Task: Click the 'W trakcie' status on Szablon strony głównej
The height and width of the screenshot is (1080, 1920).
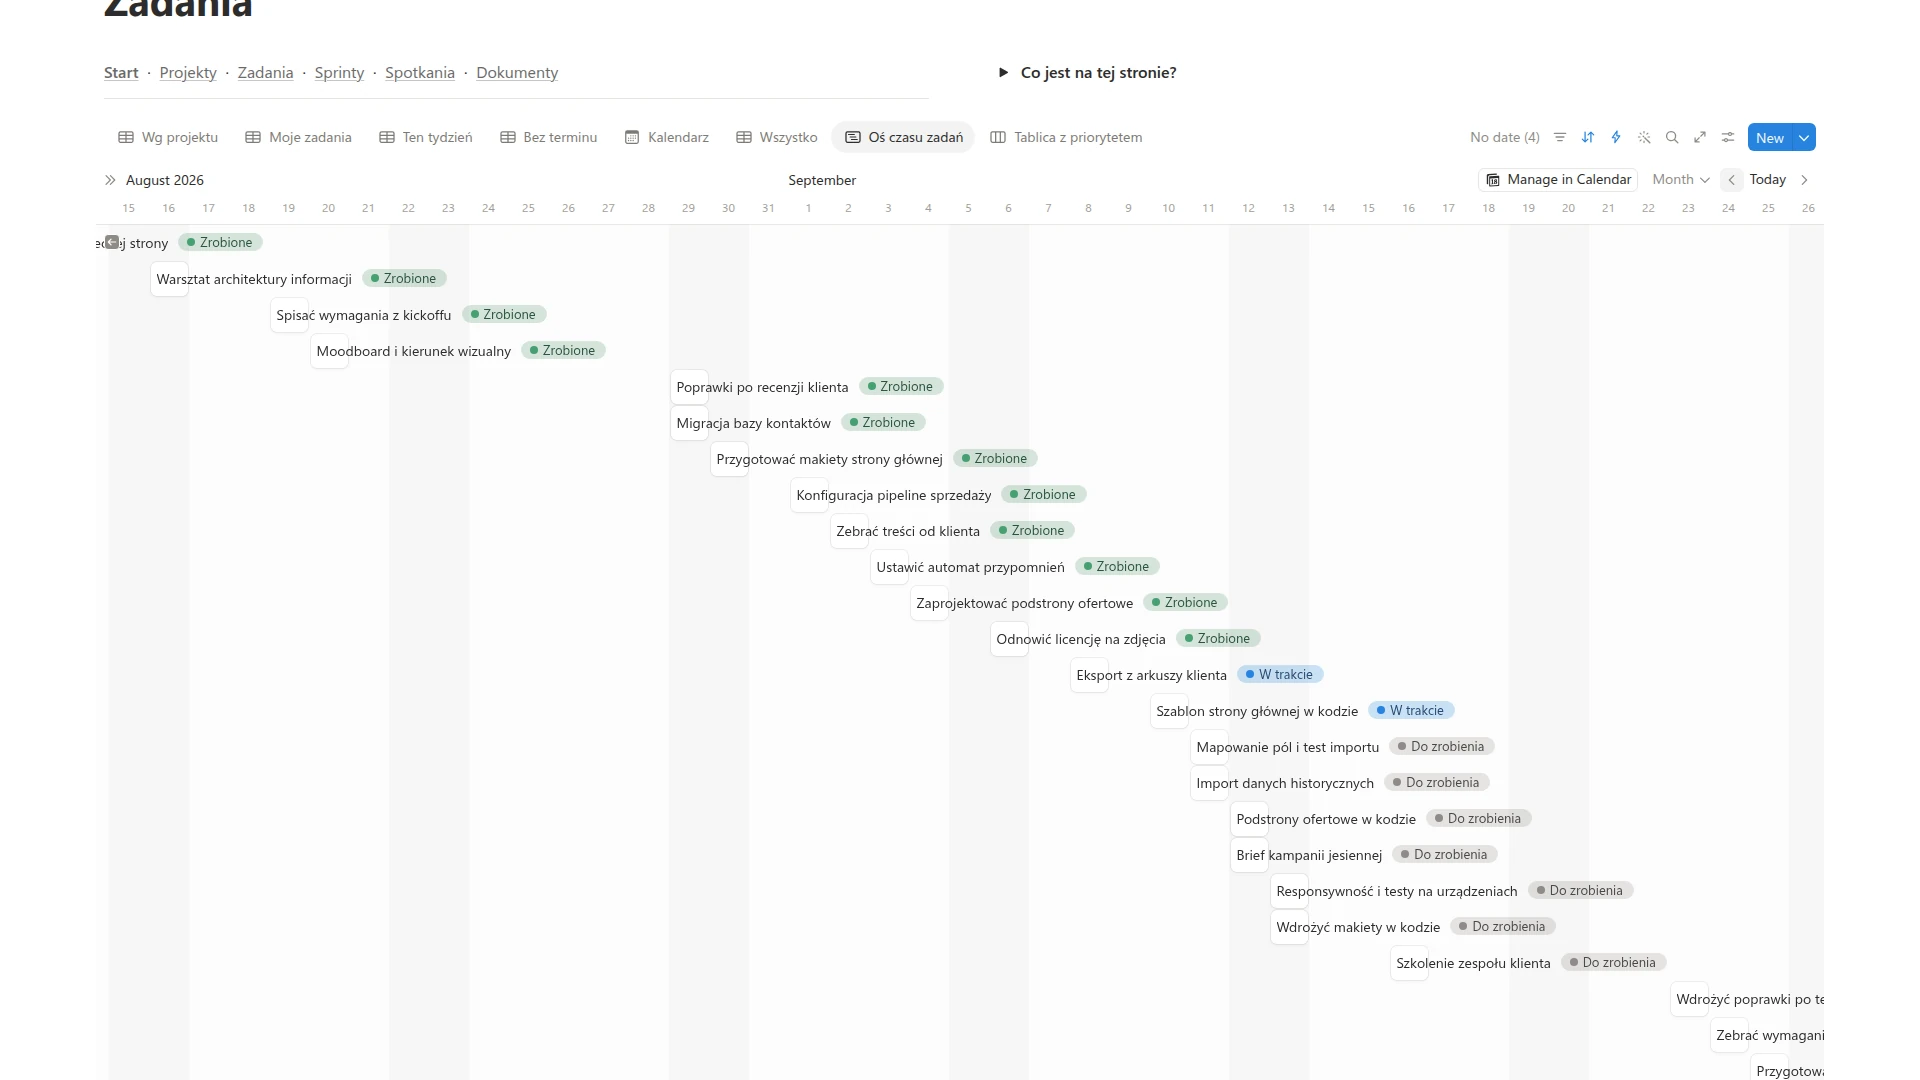Action: [1411, 711]
